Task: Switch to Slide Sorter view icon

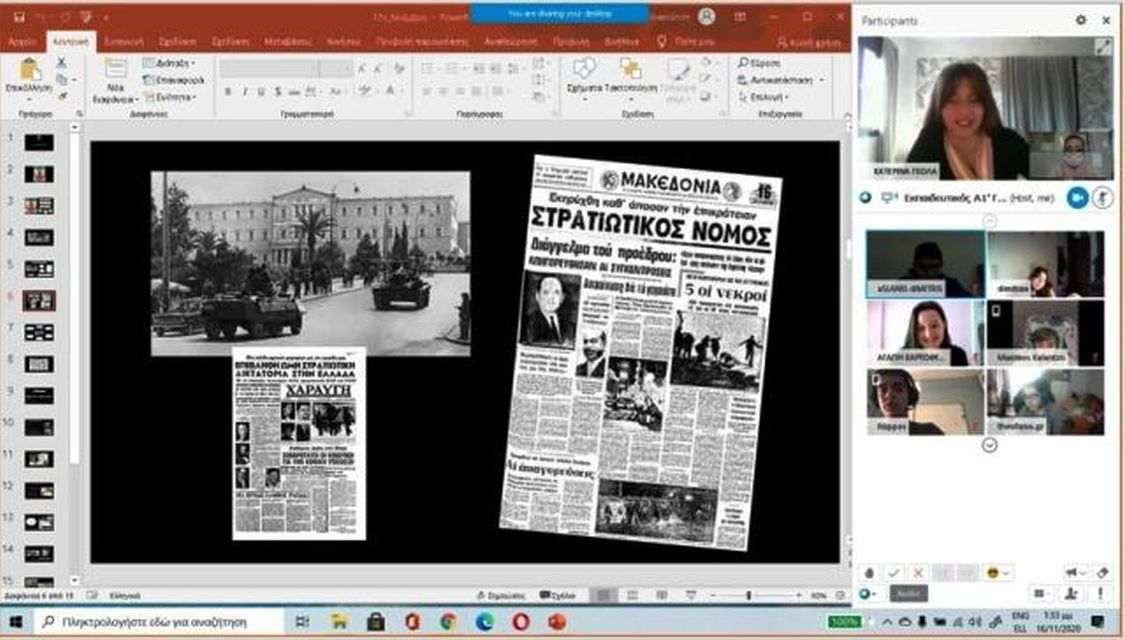Action: 632,595
